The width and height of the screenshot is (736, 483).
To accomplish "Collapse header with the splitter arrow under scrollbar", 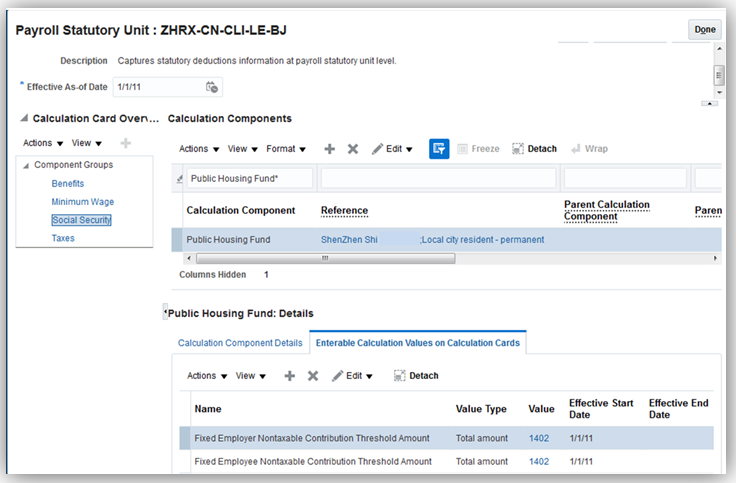I will tap(709, 103).
